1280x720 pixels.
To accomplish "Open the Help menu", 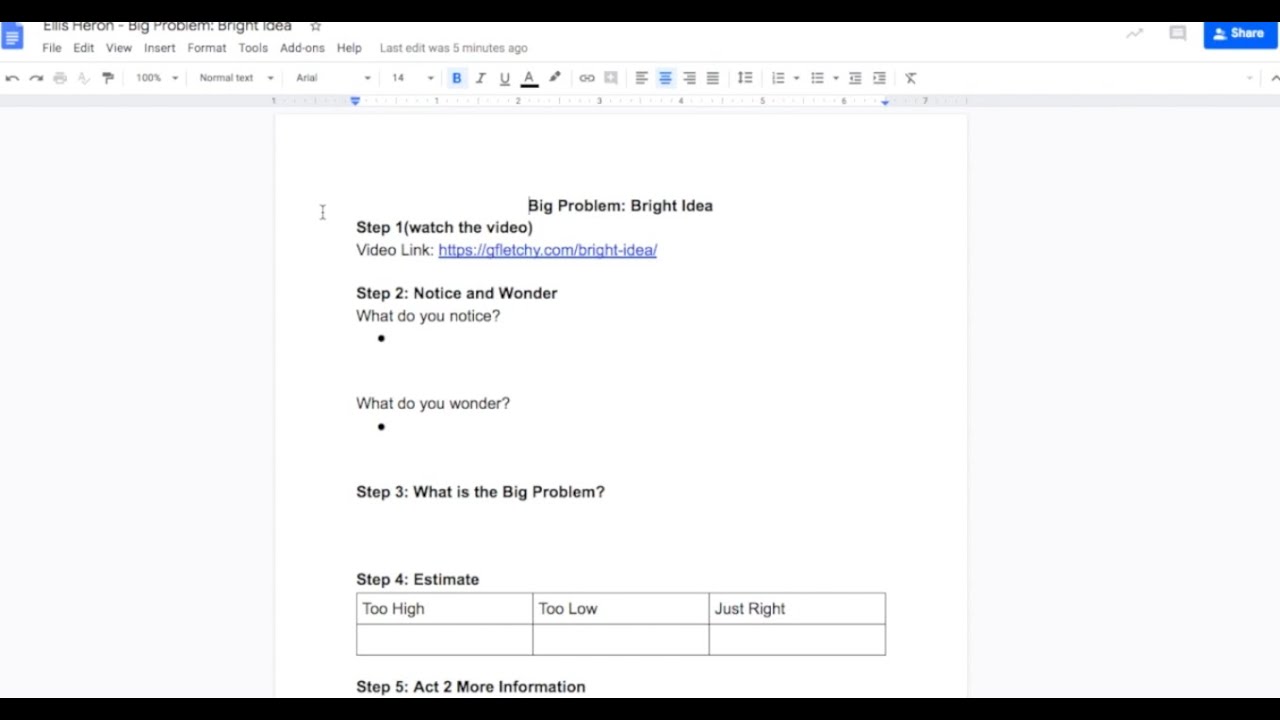I will click(x=349, y=48).
